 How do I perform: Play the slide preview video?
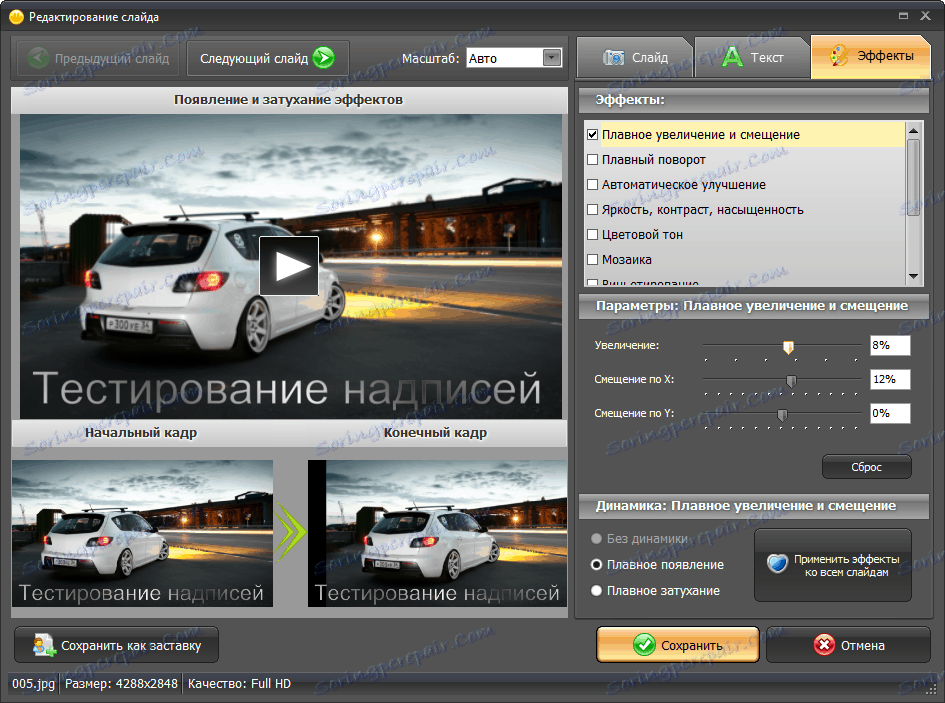pyautogui.click(x=289, y=265)
